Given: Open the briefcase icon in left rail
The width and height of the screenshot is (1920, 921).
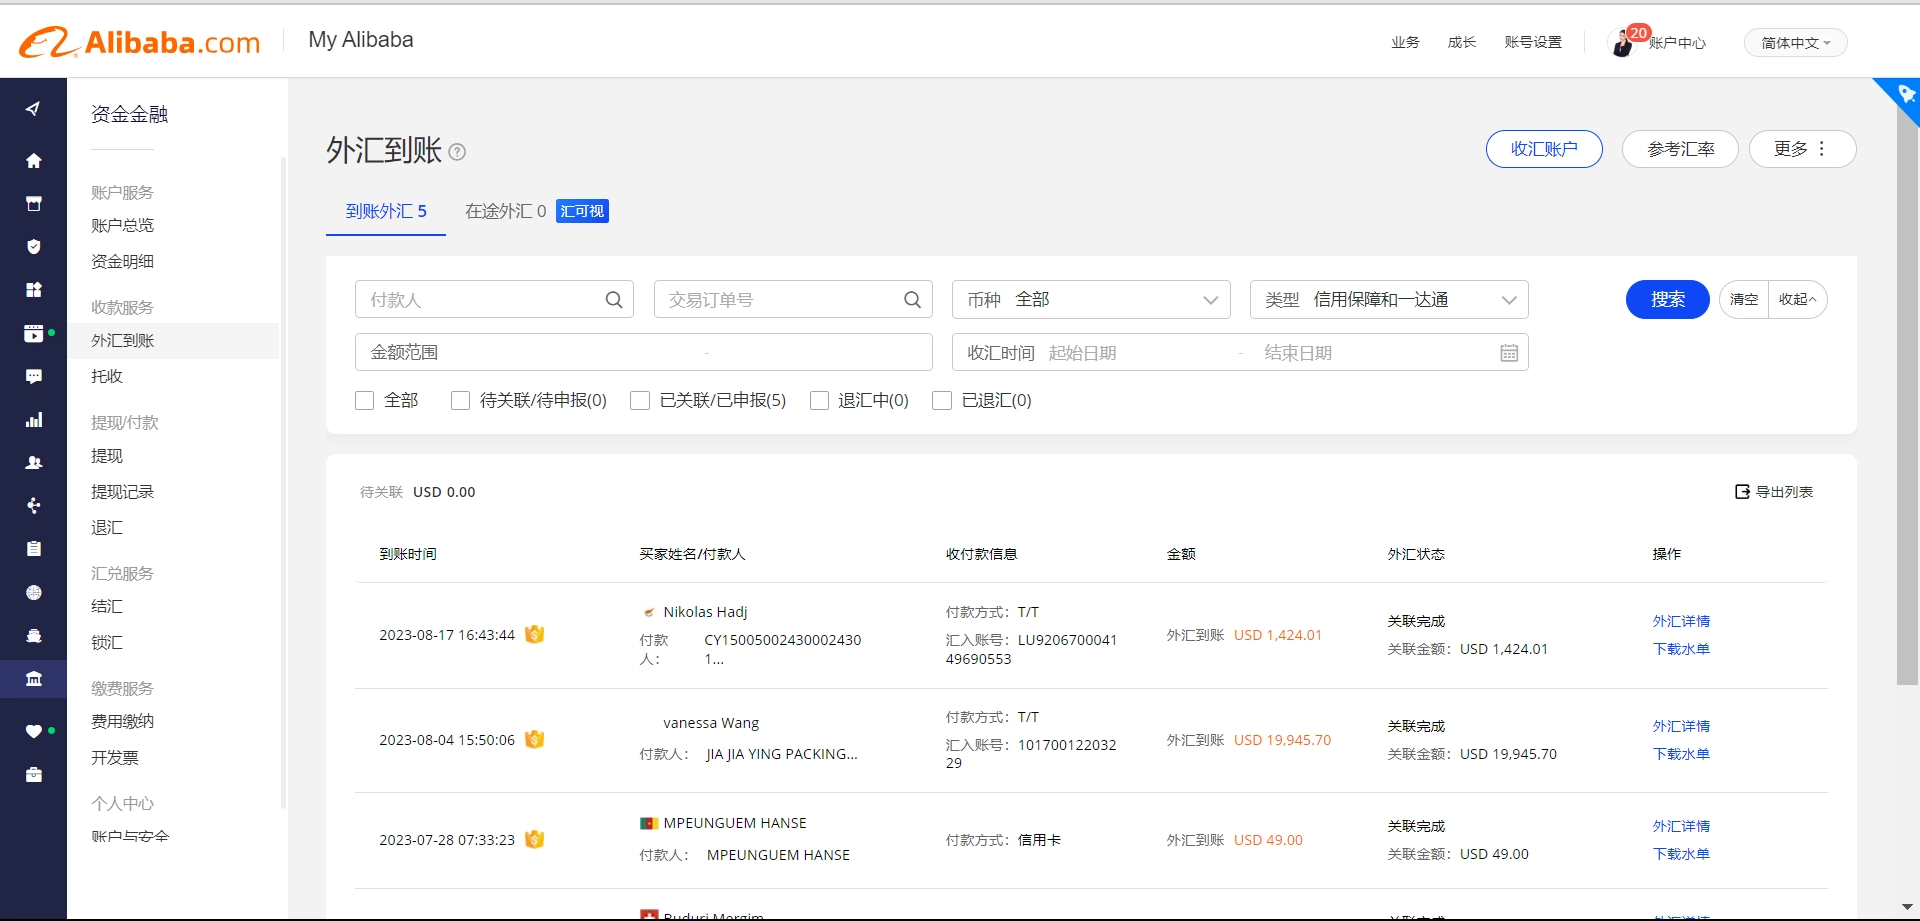Looking at the screenshot, I should coord(33,774).
